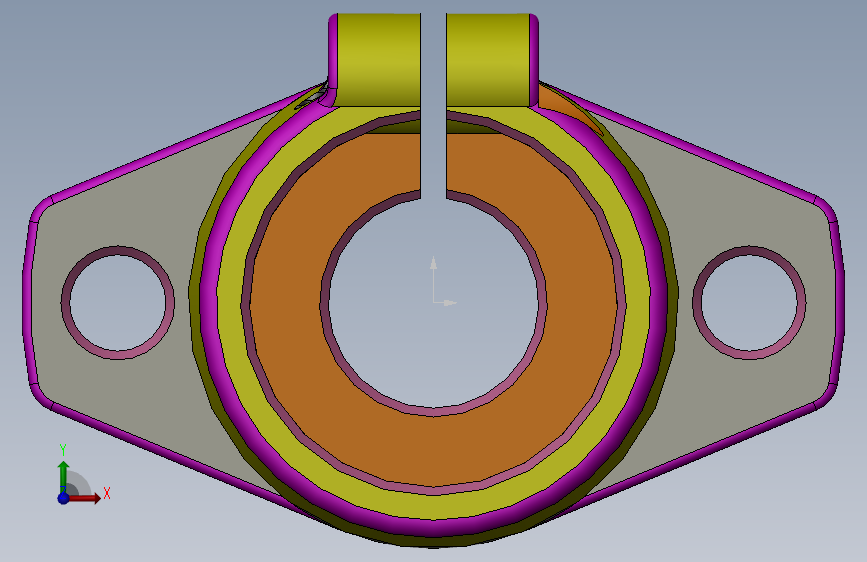
Task: Select the orange ring face around the bore
Action: [434, 448]
